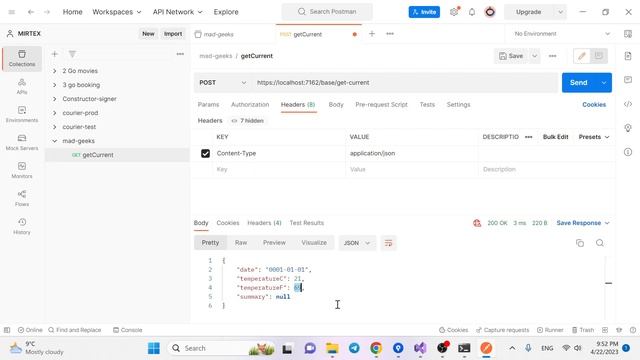Image resolution: width=640 pixels, height=360 pixels.
Task: Switch to the Pre-request Script tab
Action: click(x=381, y=105)
